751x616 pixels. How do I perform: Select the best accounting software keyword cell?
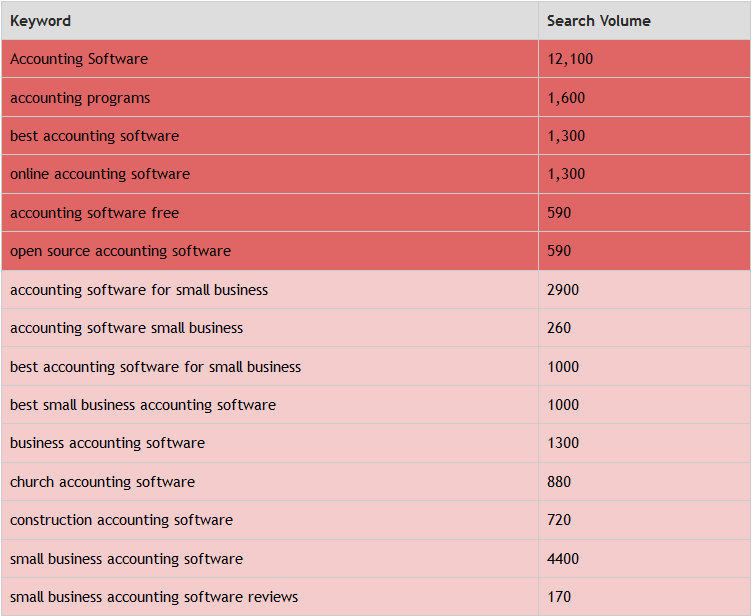pos(270,136)
